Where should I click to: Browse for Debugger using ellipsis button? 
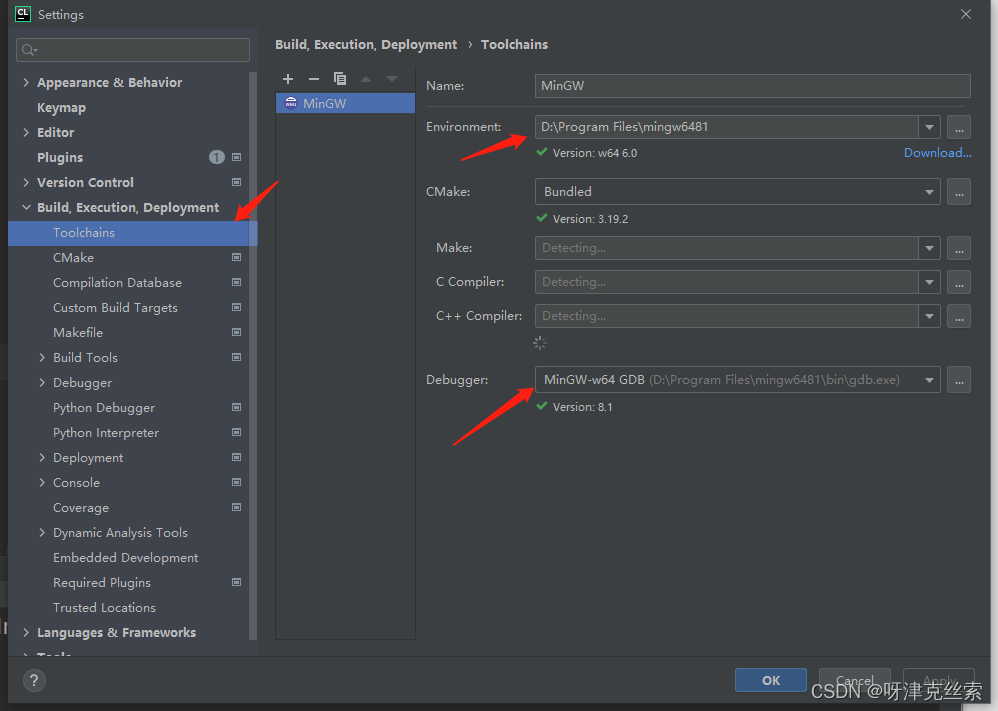point(959,380)
